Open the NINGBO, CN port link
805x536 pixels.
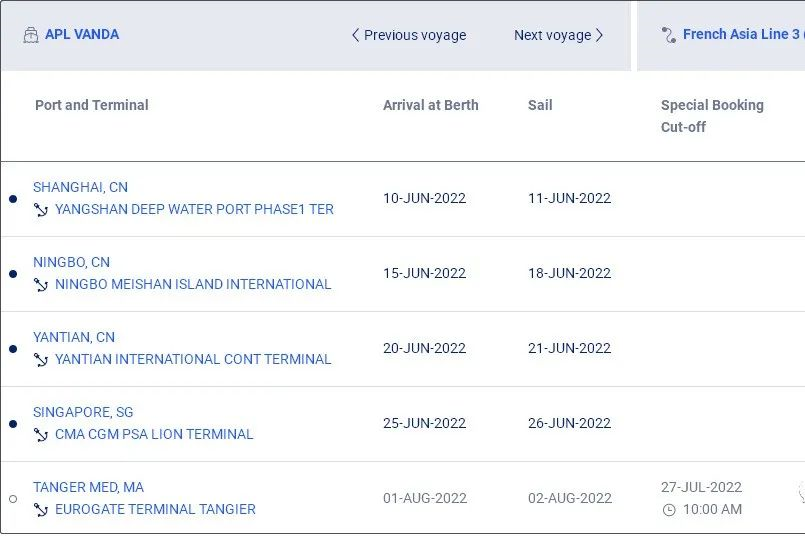[x=71, y=262]
